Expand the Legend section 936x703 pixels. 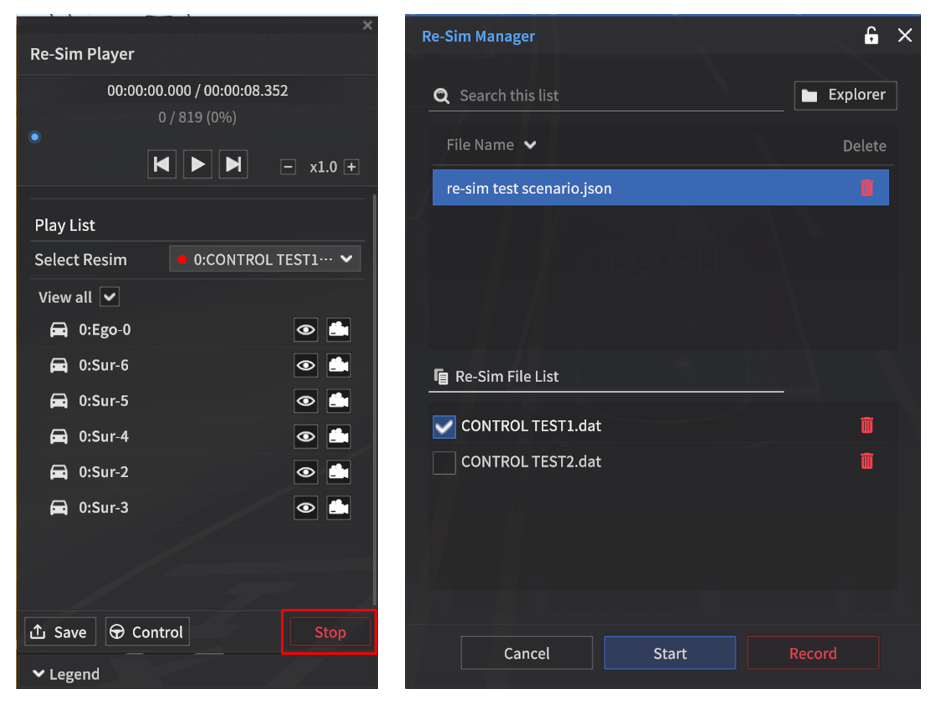click(x=67, y=674)
